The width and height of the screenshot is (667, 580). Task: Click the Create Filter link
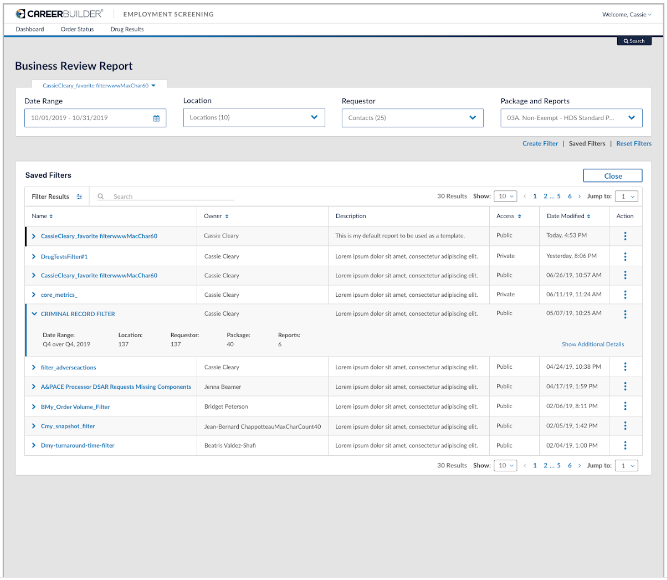pyautogui.click(x=540, y=144)
